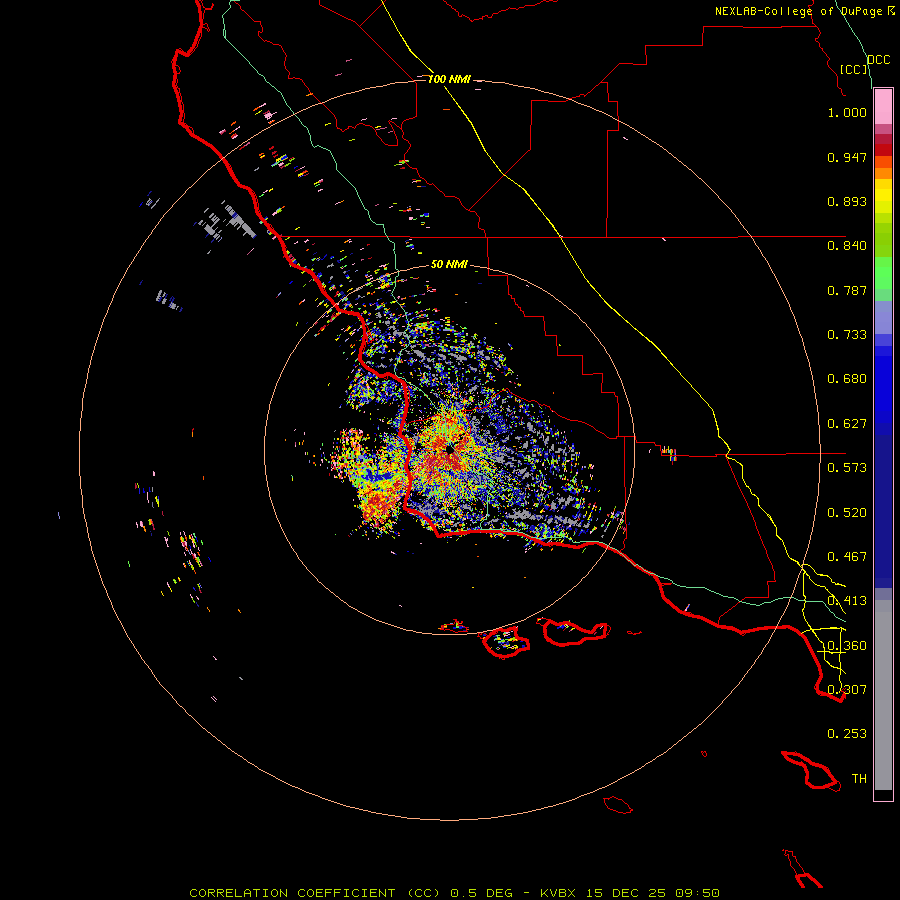Click the 0.680 scale value

point(847,379)
